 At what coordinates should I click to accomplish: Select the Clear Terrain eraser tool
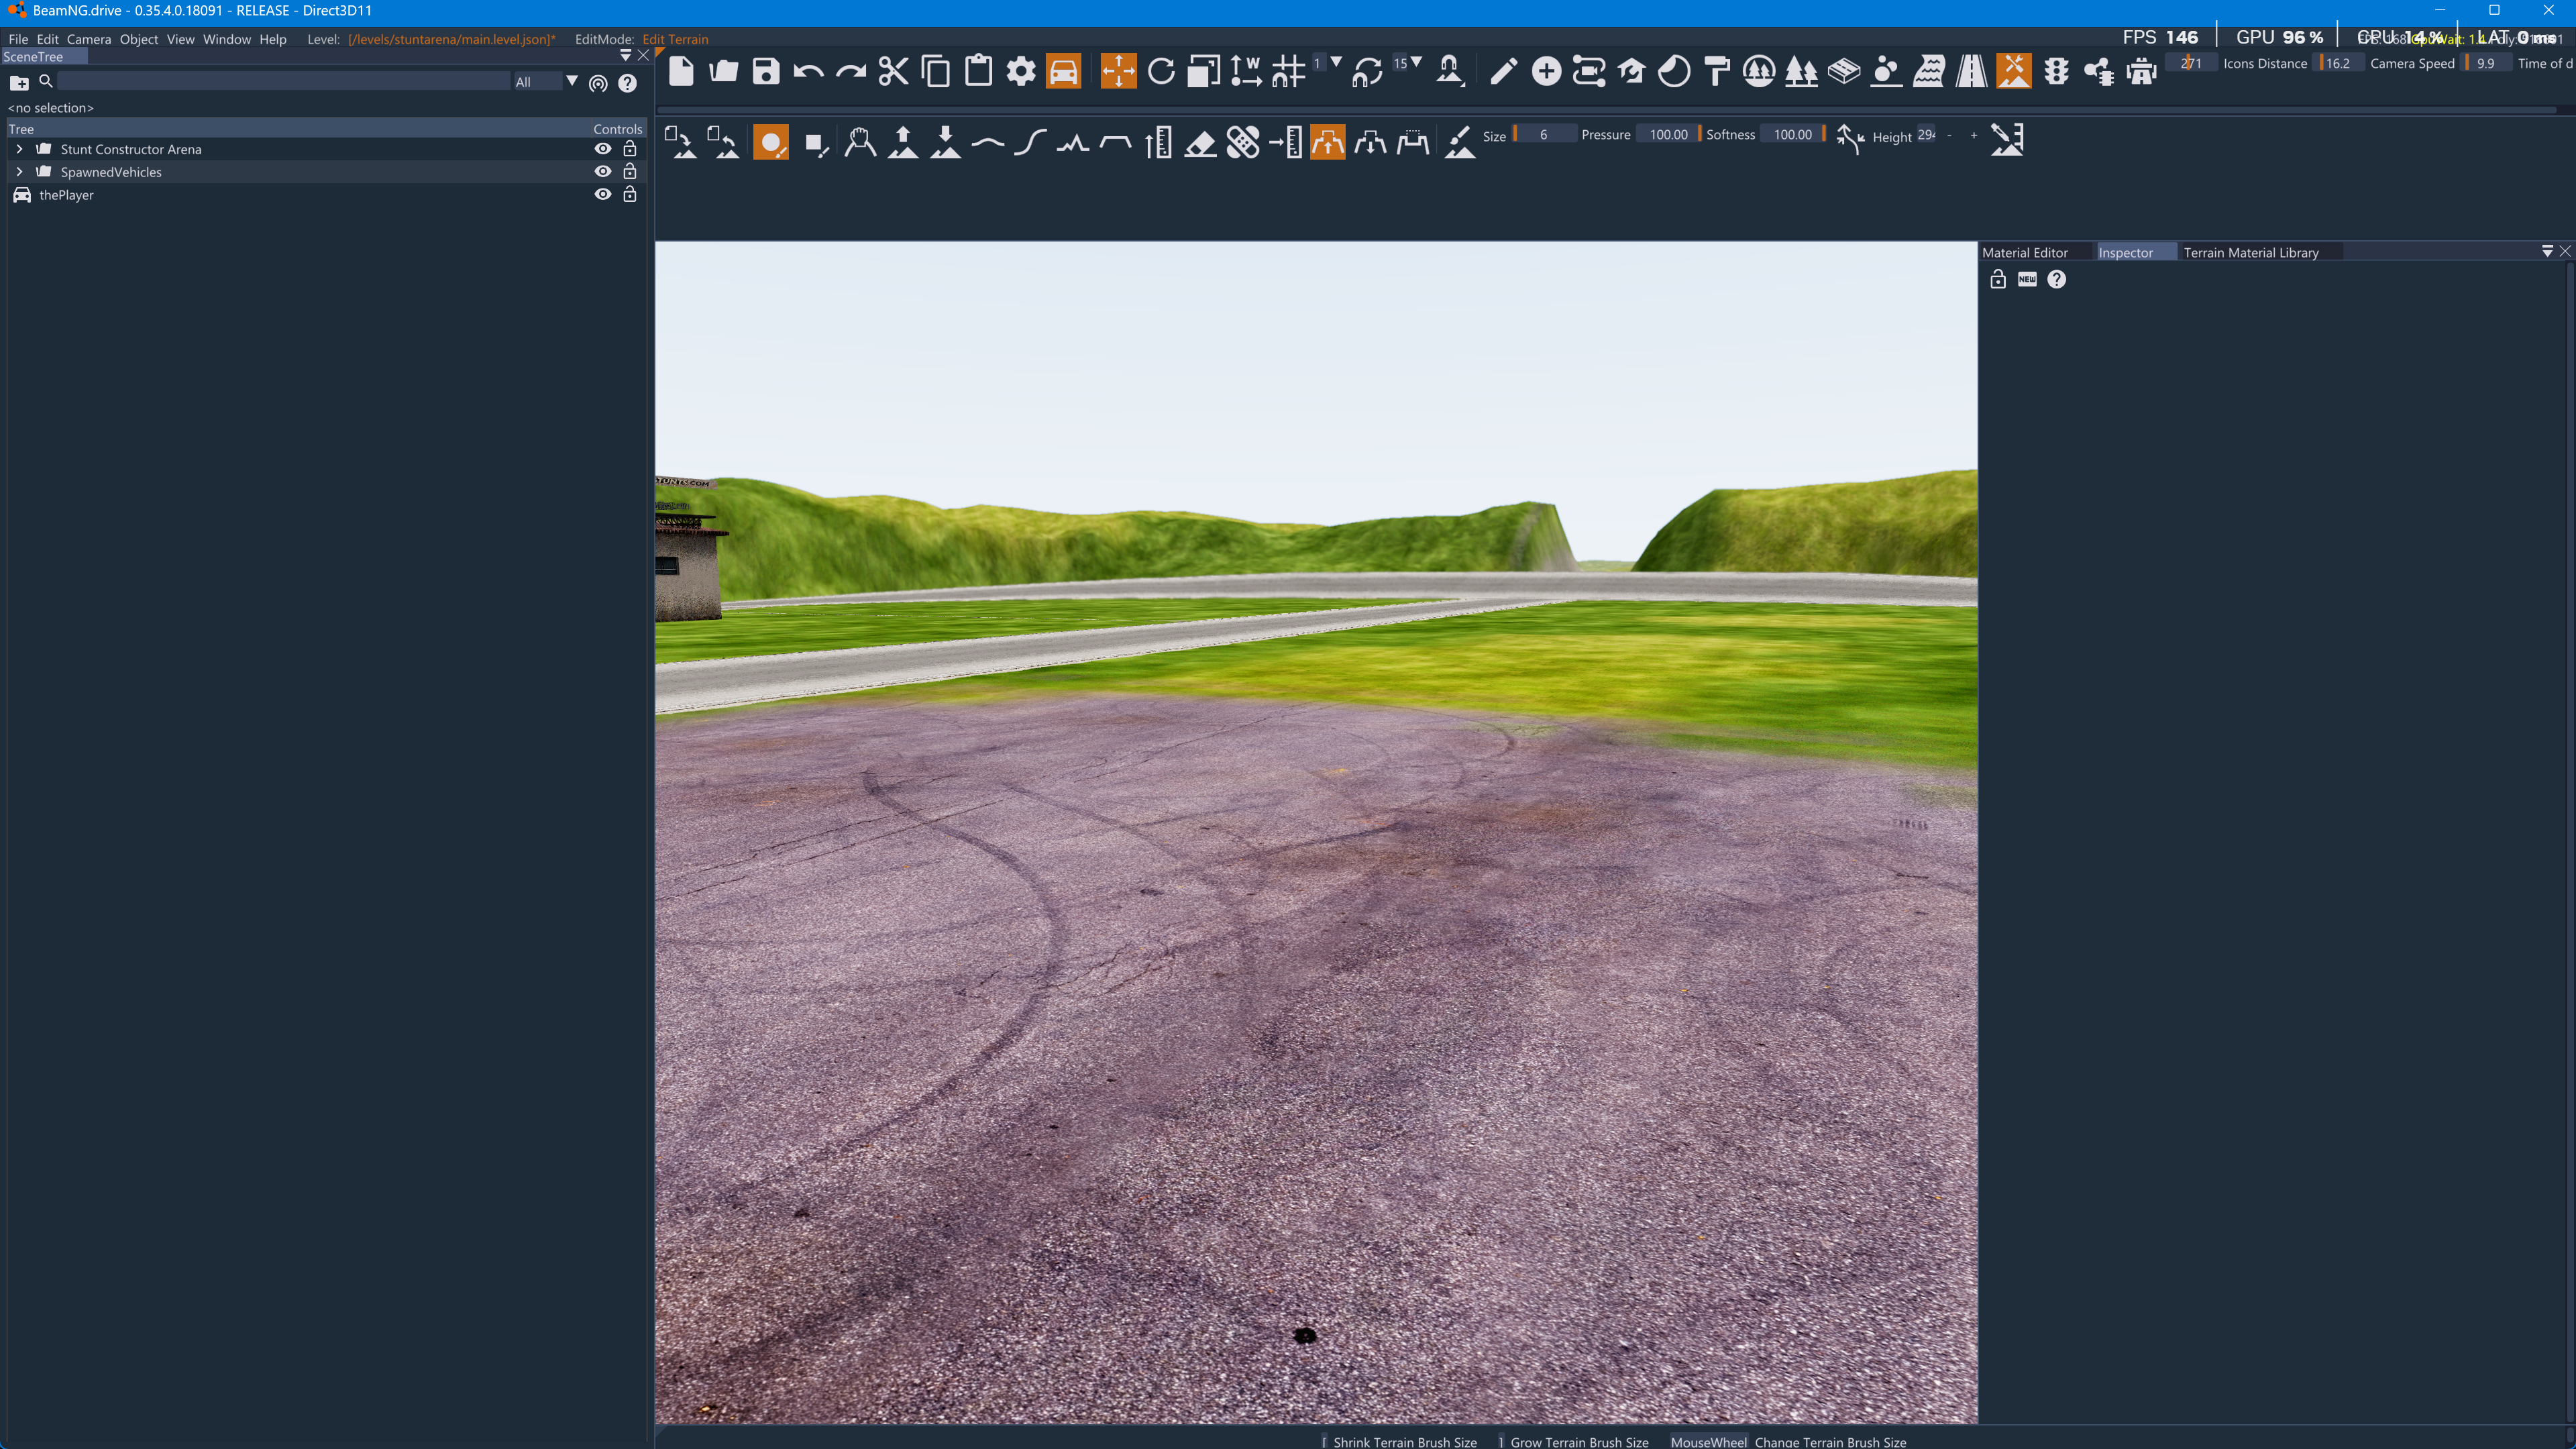[x=1200, y=143]
